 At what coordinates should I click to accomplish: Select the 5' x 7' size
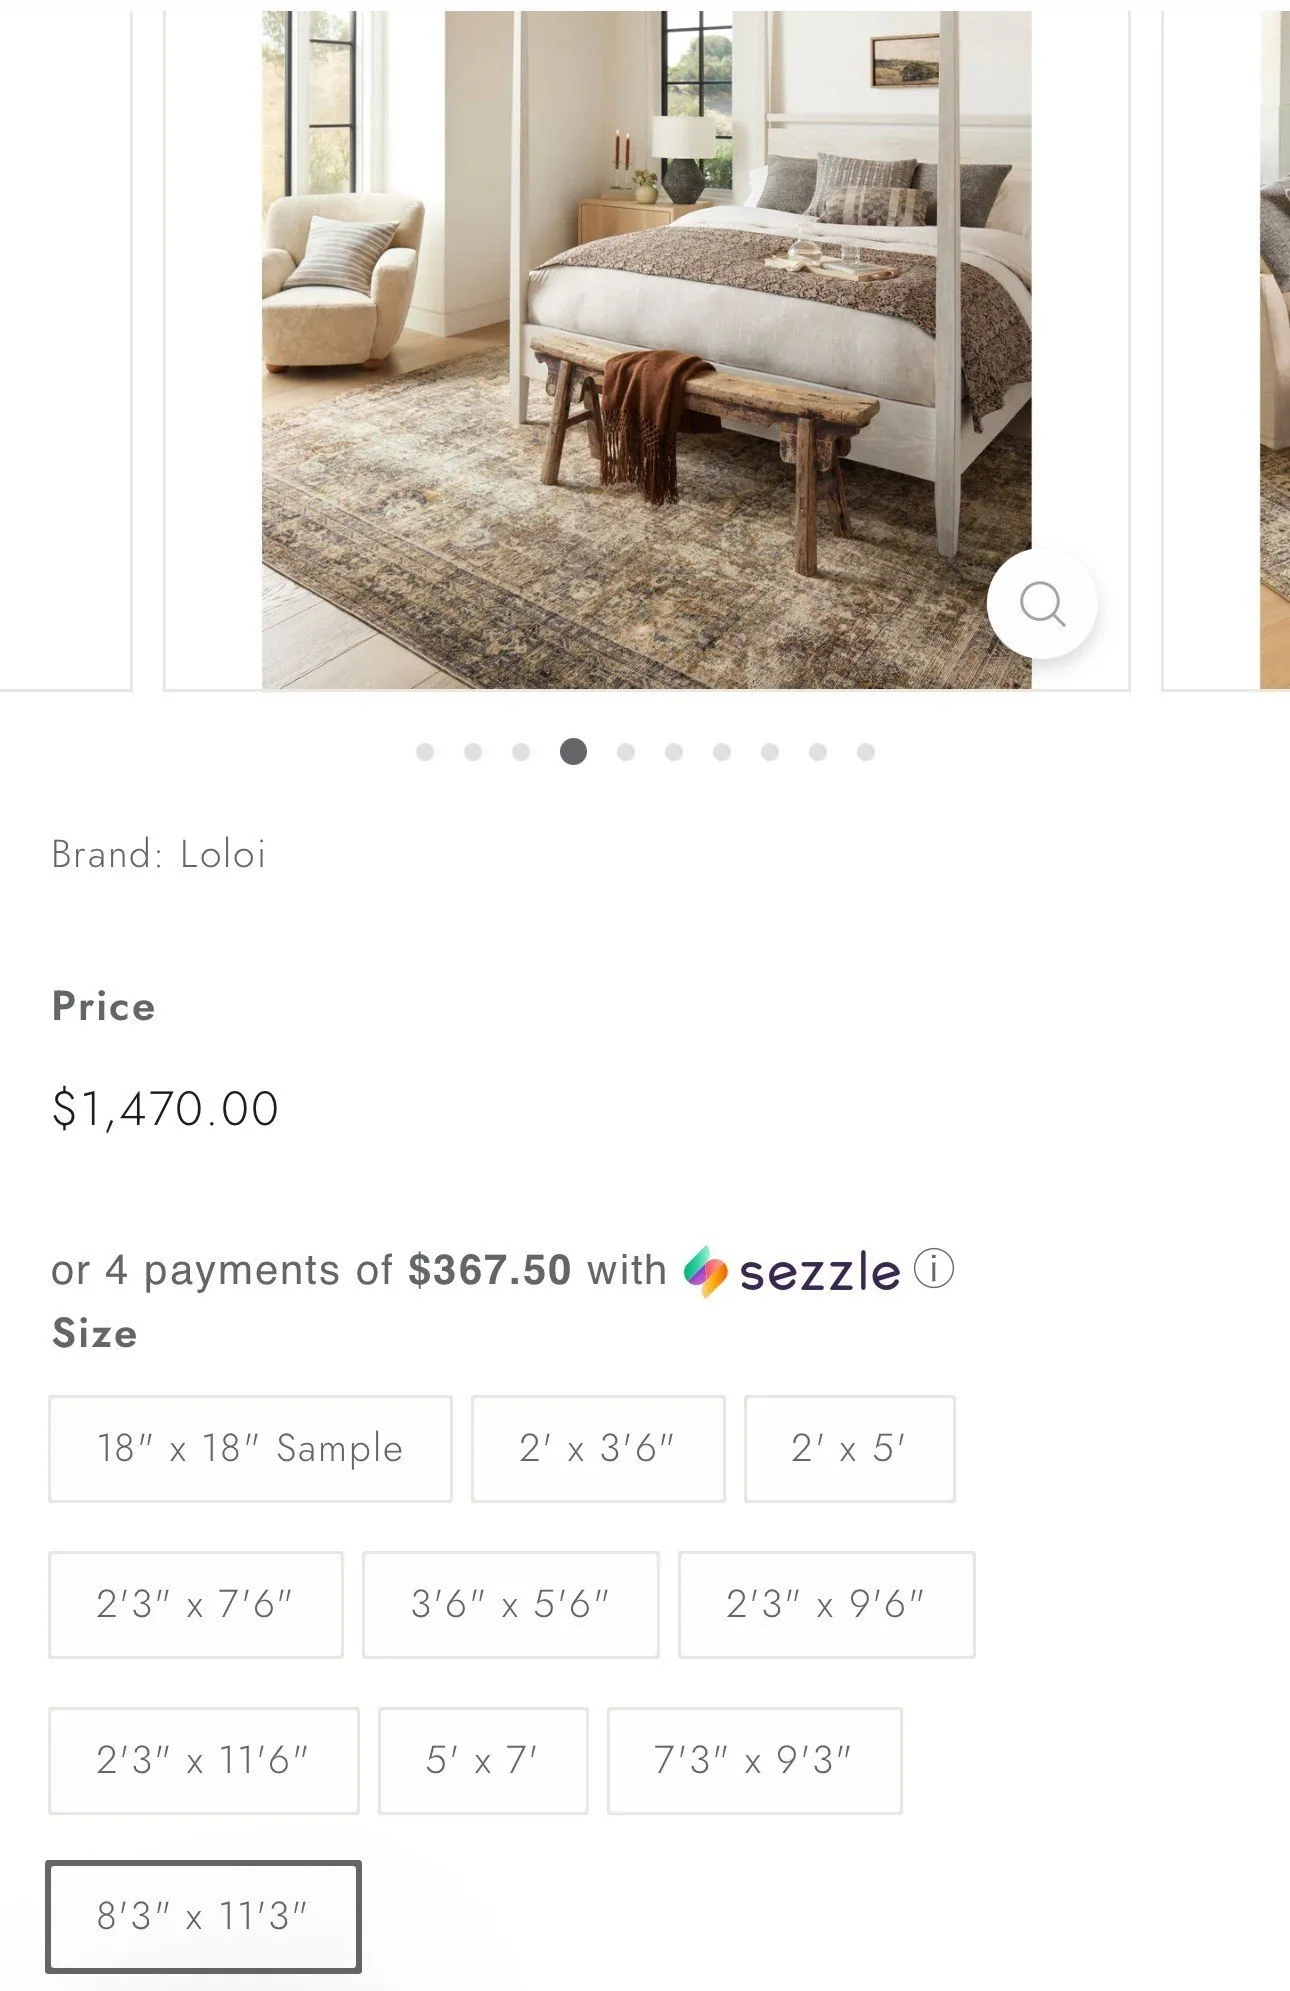(x=485, y=1758)
